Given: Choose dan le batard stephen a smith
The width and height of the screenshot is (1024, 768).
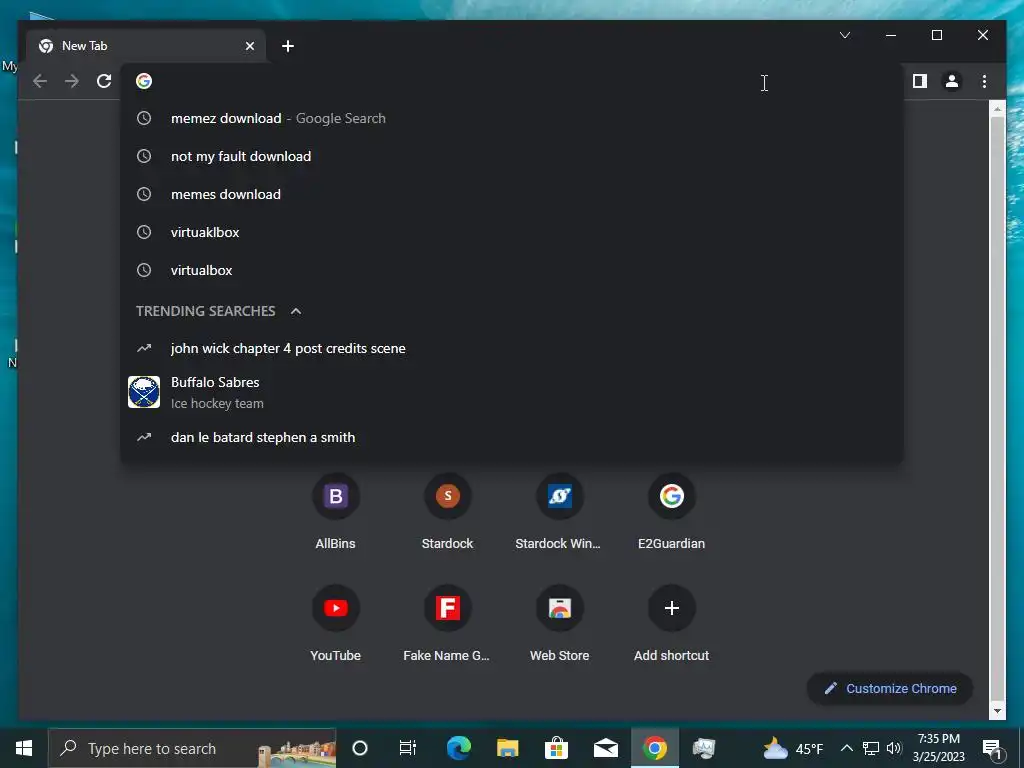Looking at the screenshot, I should click(x=512, y=438).
